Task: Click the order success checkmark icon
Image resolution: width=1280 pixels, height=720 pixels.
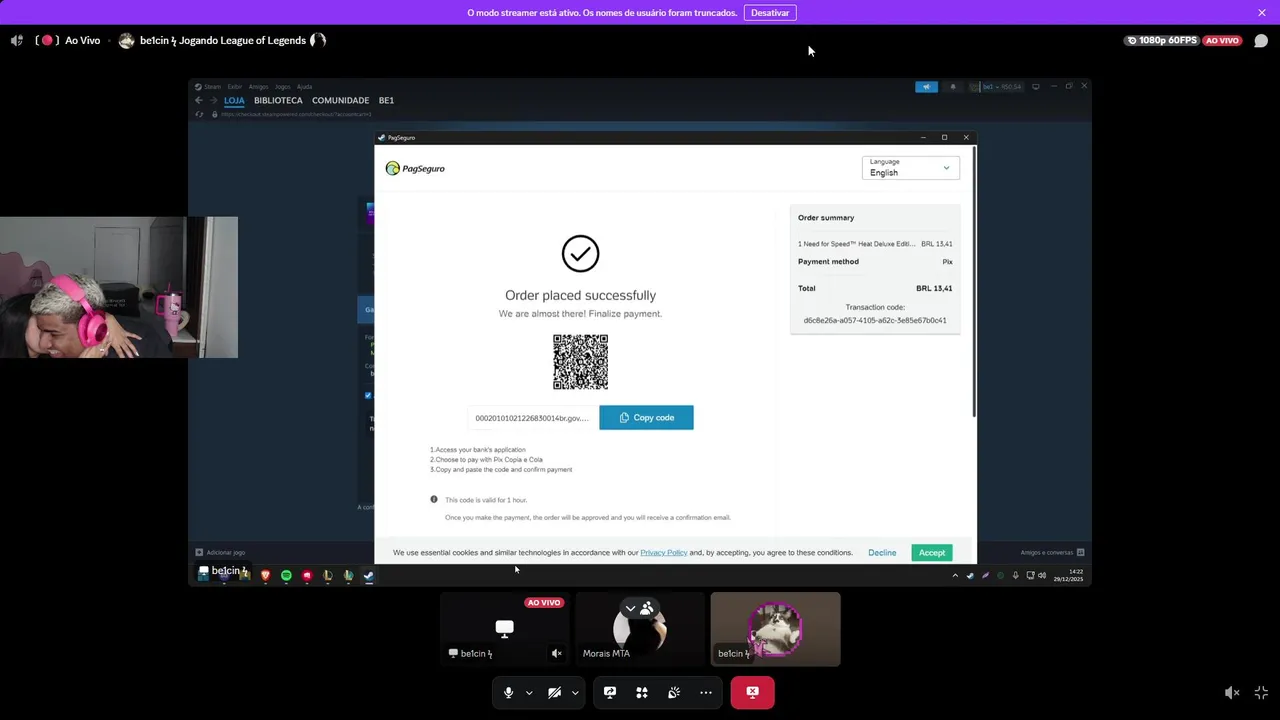Action: [x=580, y=254]
